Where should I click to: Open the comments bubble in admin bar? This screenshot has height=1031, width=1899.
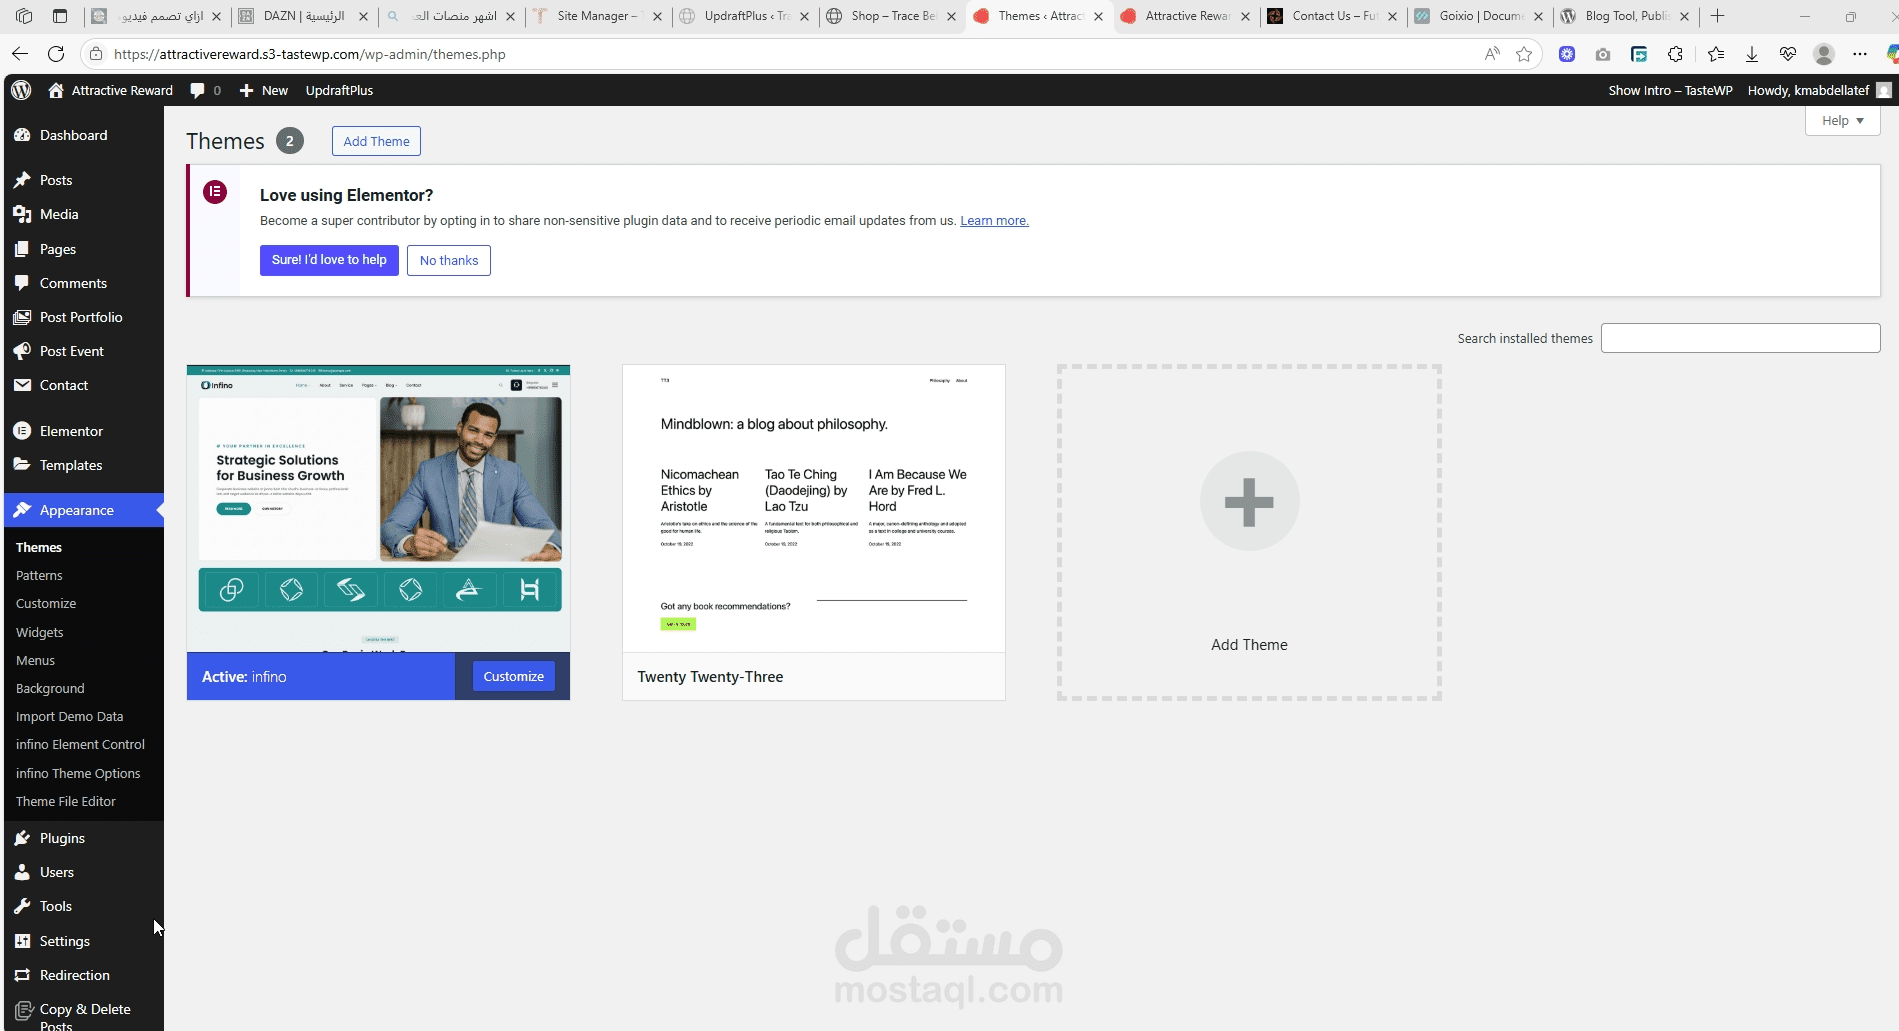[x=197, y=90]
